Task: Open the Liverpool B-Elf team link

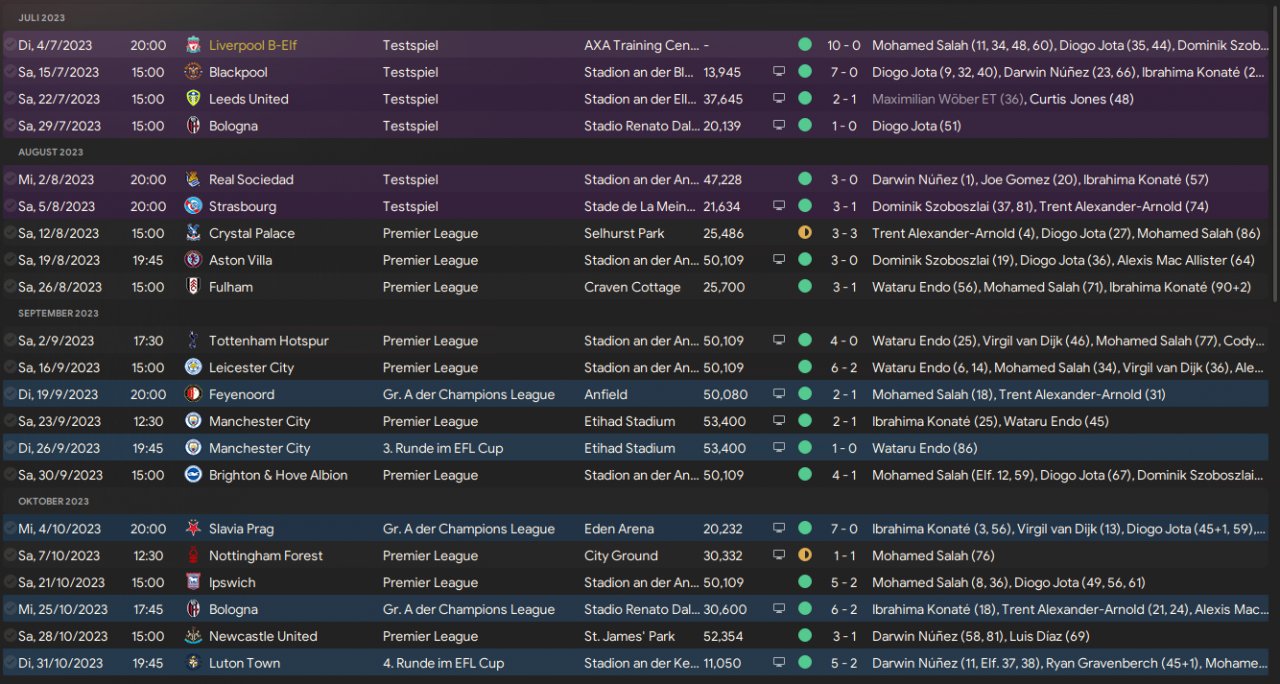Action: click(253, 45)
